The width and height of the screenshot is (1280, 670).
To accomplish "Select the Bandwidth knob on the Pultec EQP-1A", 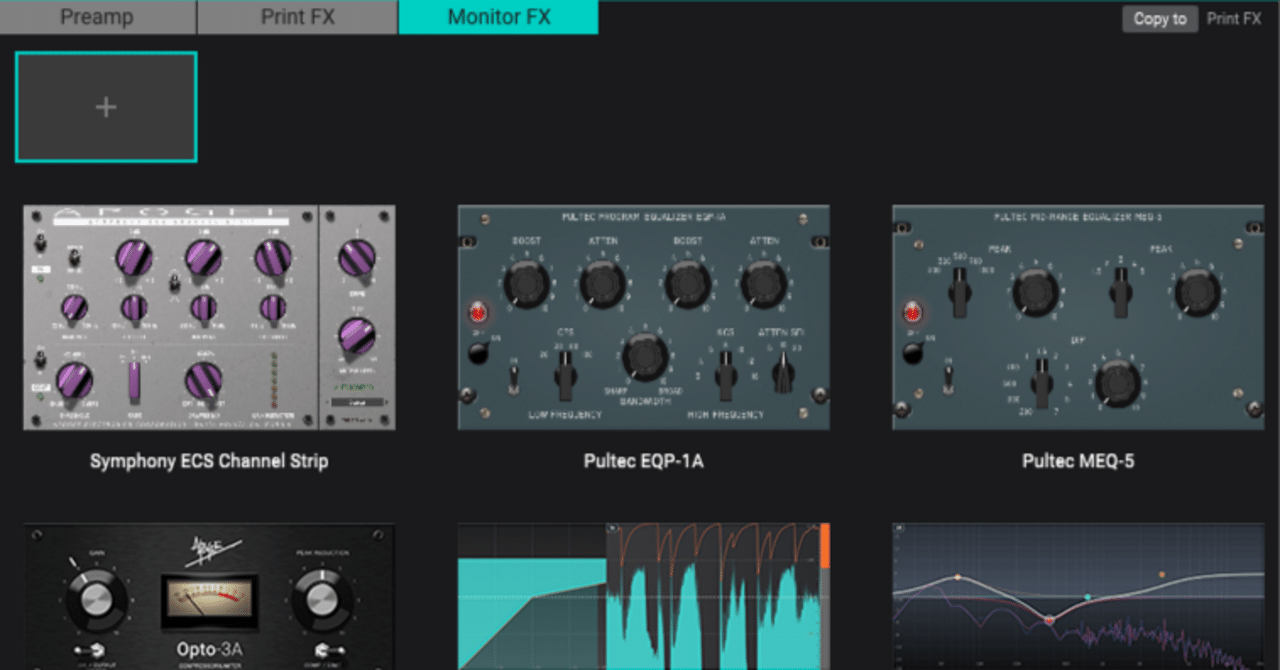I will pos(645,358).
